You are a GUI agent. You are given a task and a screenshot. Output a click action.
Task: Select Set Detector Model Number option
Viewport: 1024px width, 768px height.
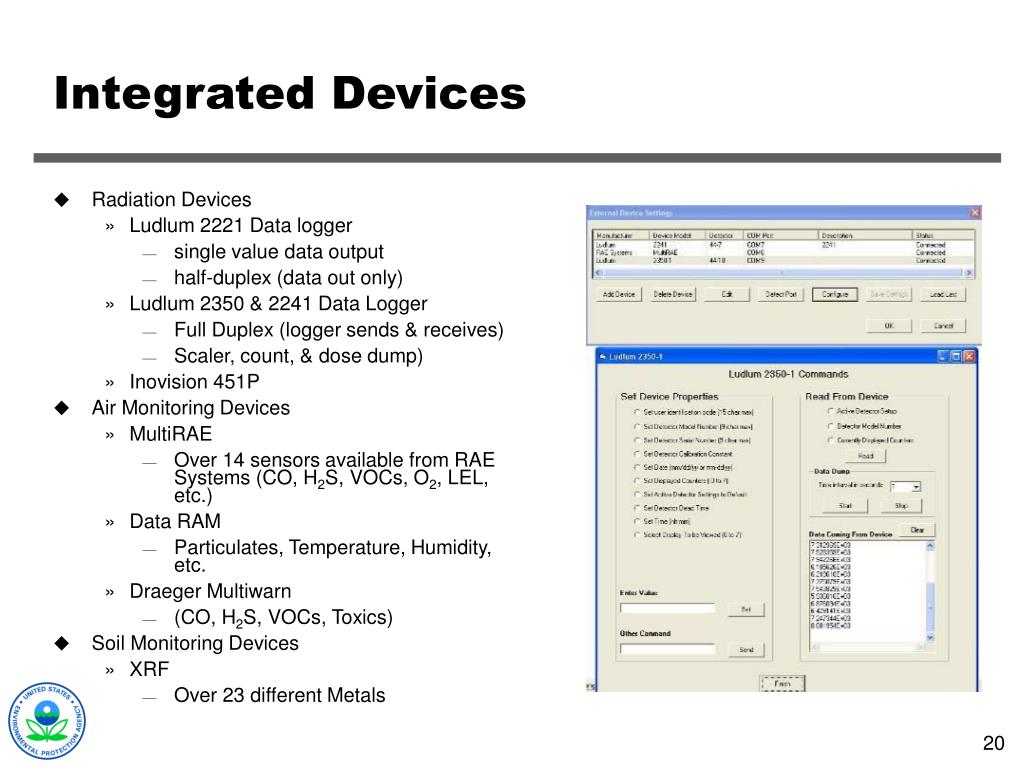pyautogui.click(x=694, y=426)
